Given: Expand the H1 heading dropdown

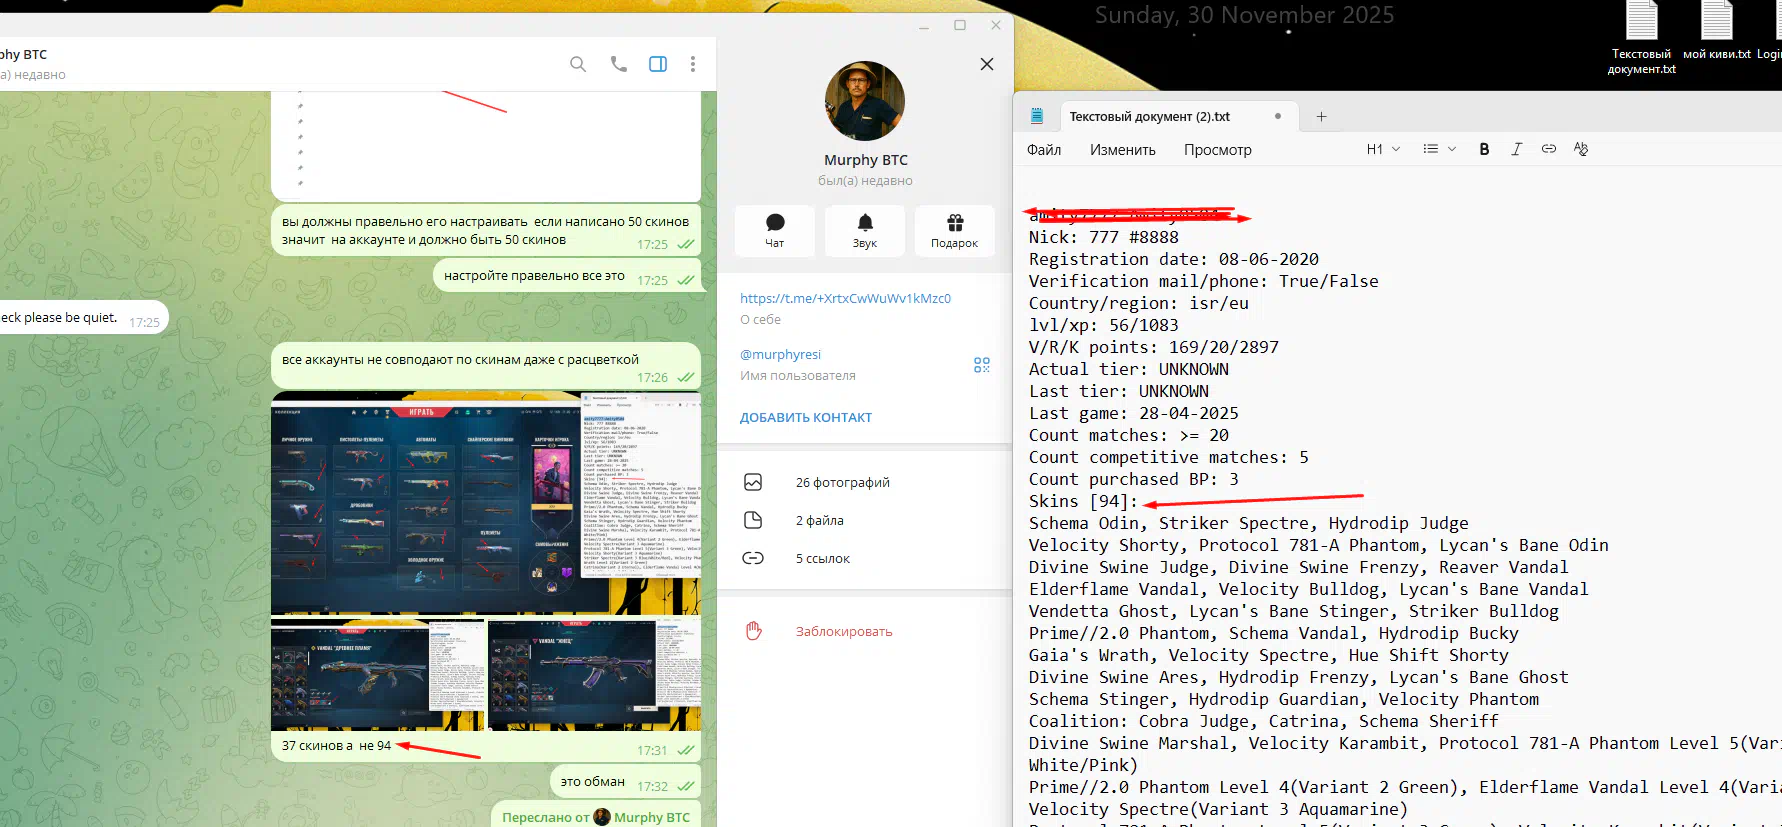Looking at the screenshot, I should tap(1383, 149).
